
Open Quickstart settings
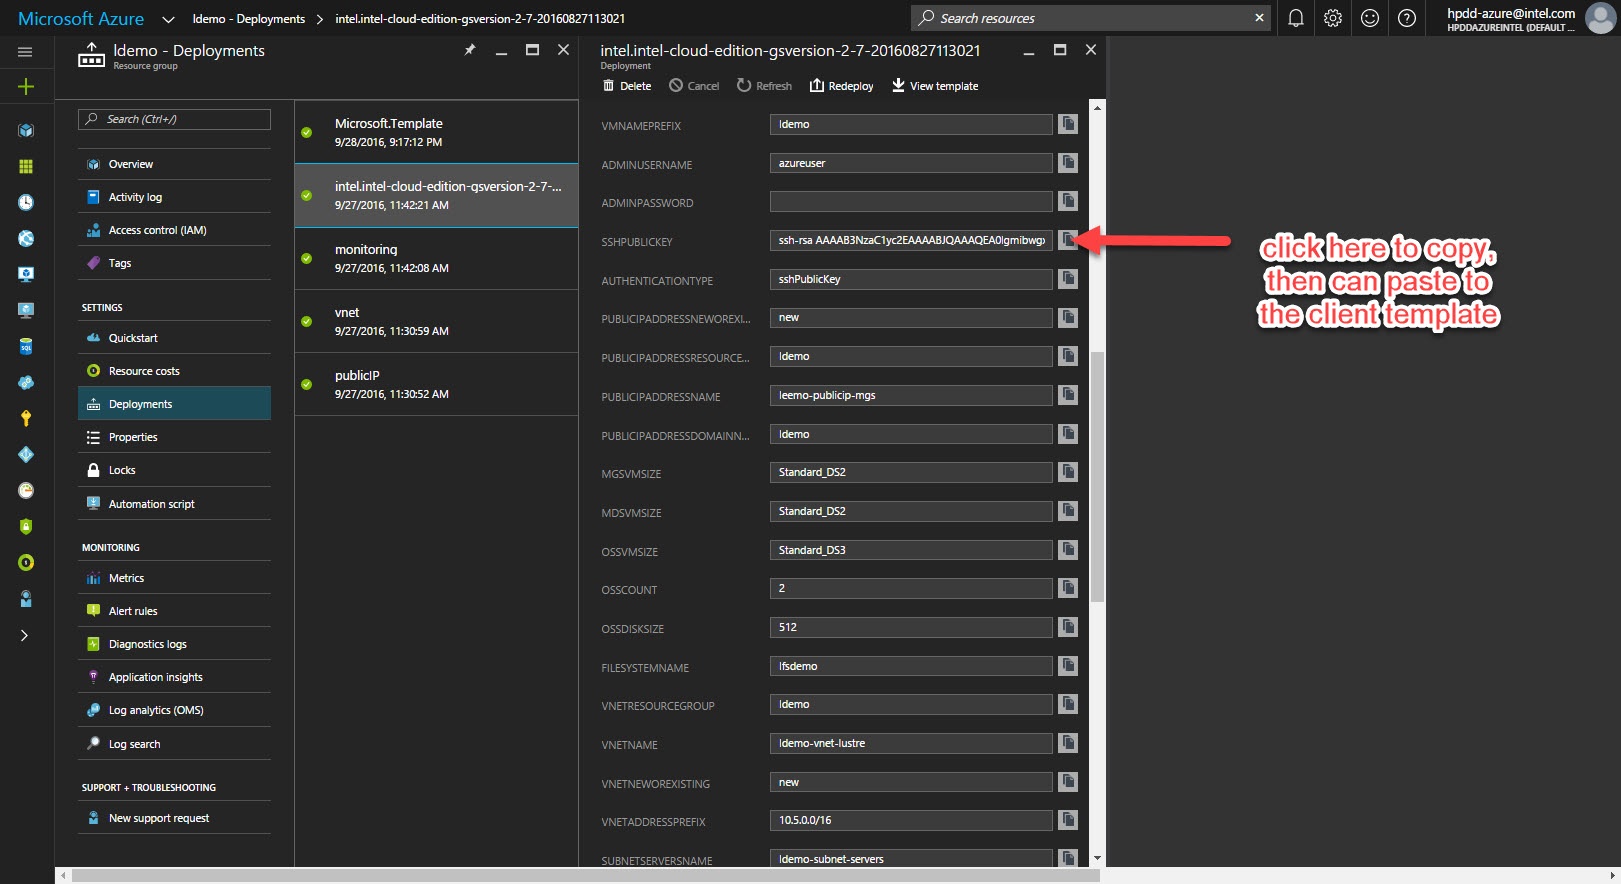pos(174,338)
